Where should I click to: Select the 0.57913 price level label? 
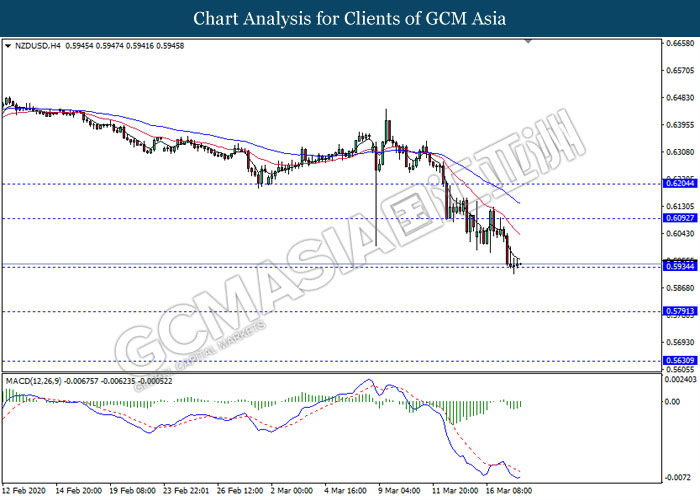[680, 311]
